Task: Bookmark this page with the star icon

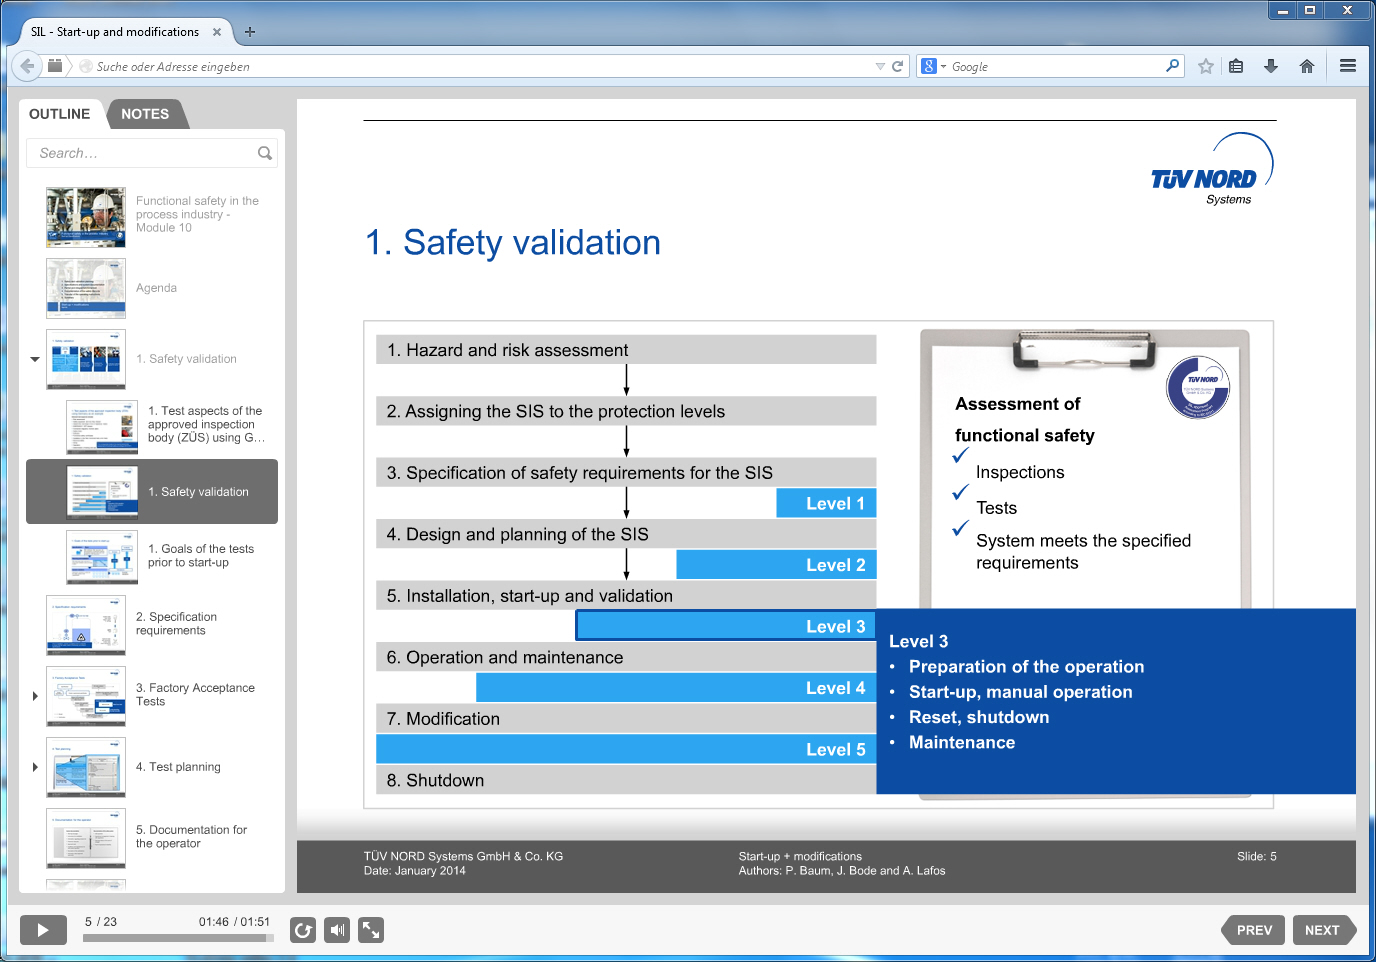Action: 1204,66
